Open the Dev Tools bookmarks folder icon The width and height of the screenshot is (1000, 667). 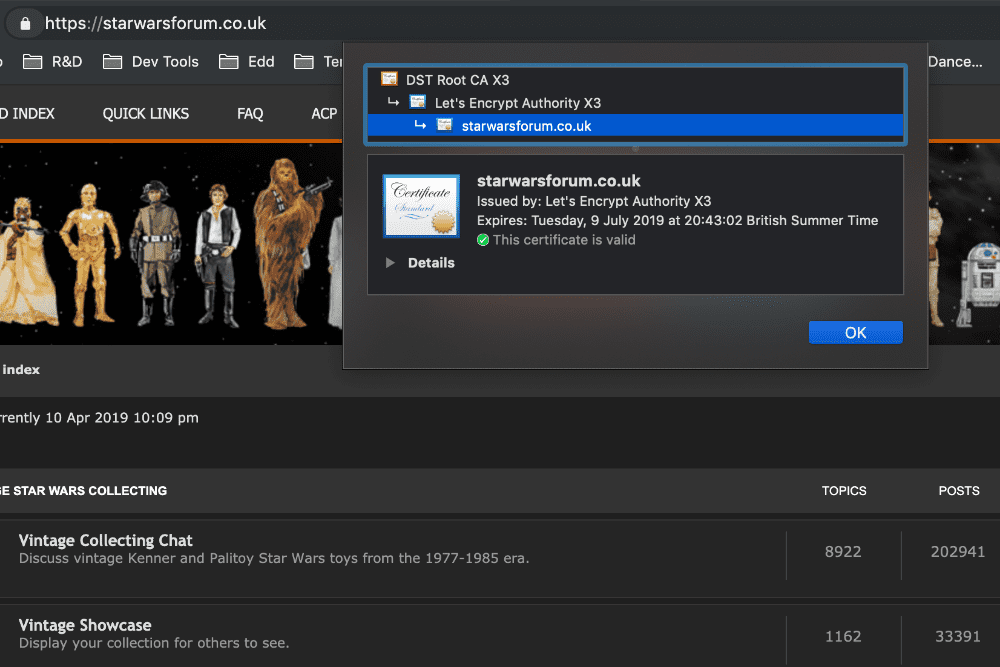click(112, 62)
